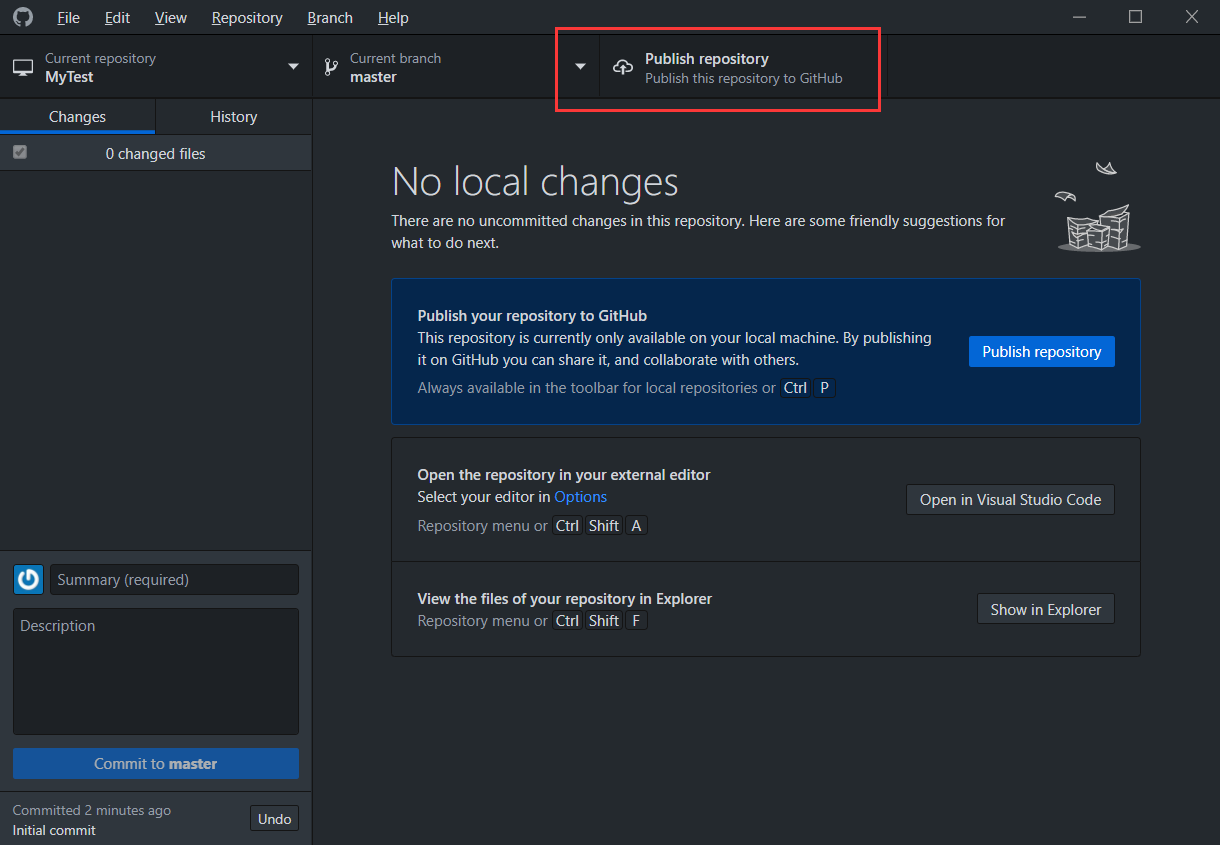Undo the Initial commit
The width and height of the screenshot is (1220, 845).
274,819
